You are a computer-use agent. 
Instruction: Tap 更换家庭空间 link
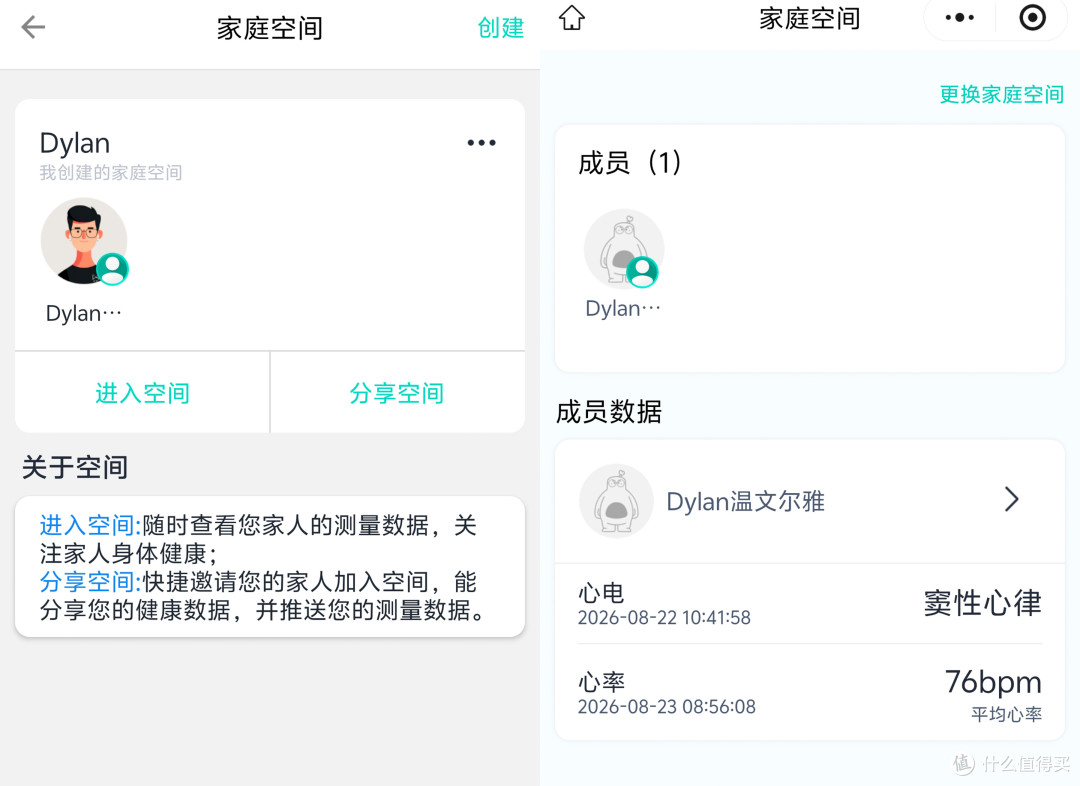pyautogui.click(x=1001, y=94)
